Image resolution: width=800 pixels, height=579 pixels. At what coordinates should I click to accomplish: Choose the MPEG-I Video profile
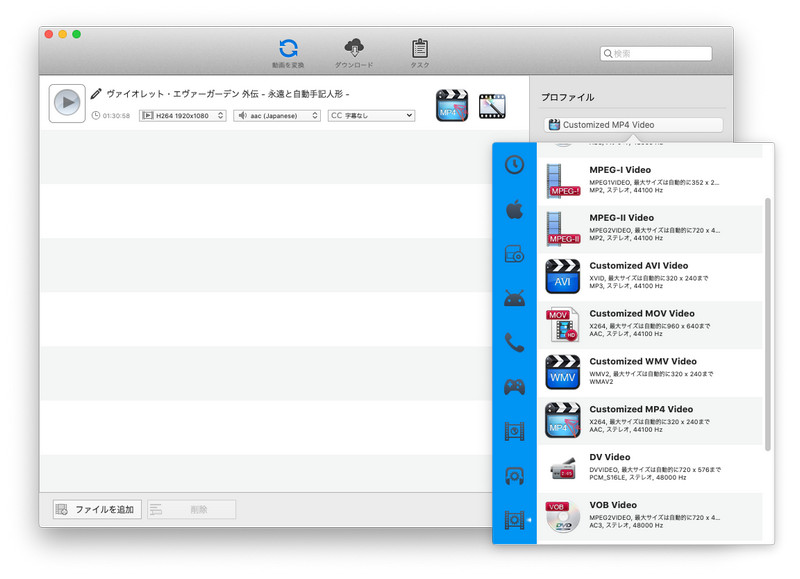coord(650,181)
